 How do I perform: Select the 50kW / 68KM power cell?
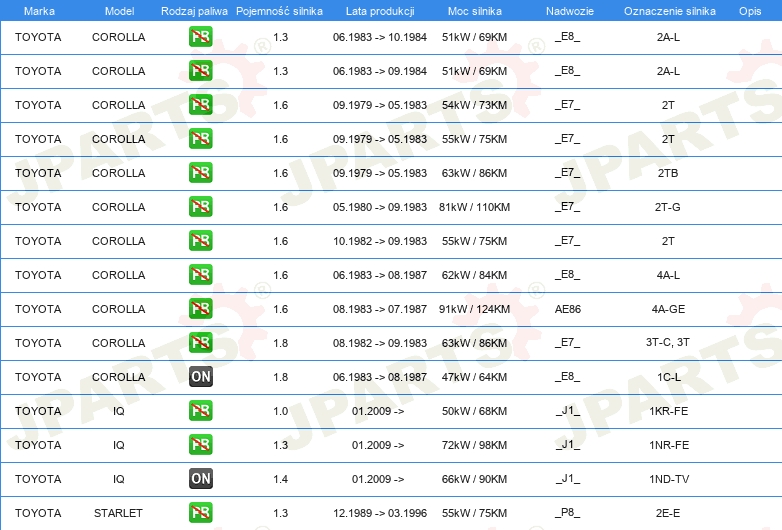(474, 411)
